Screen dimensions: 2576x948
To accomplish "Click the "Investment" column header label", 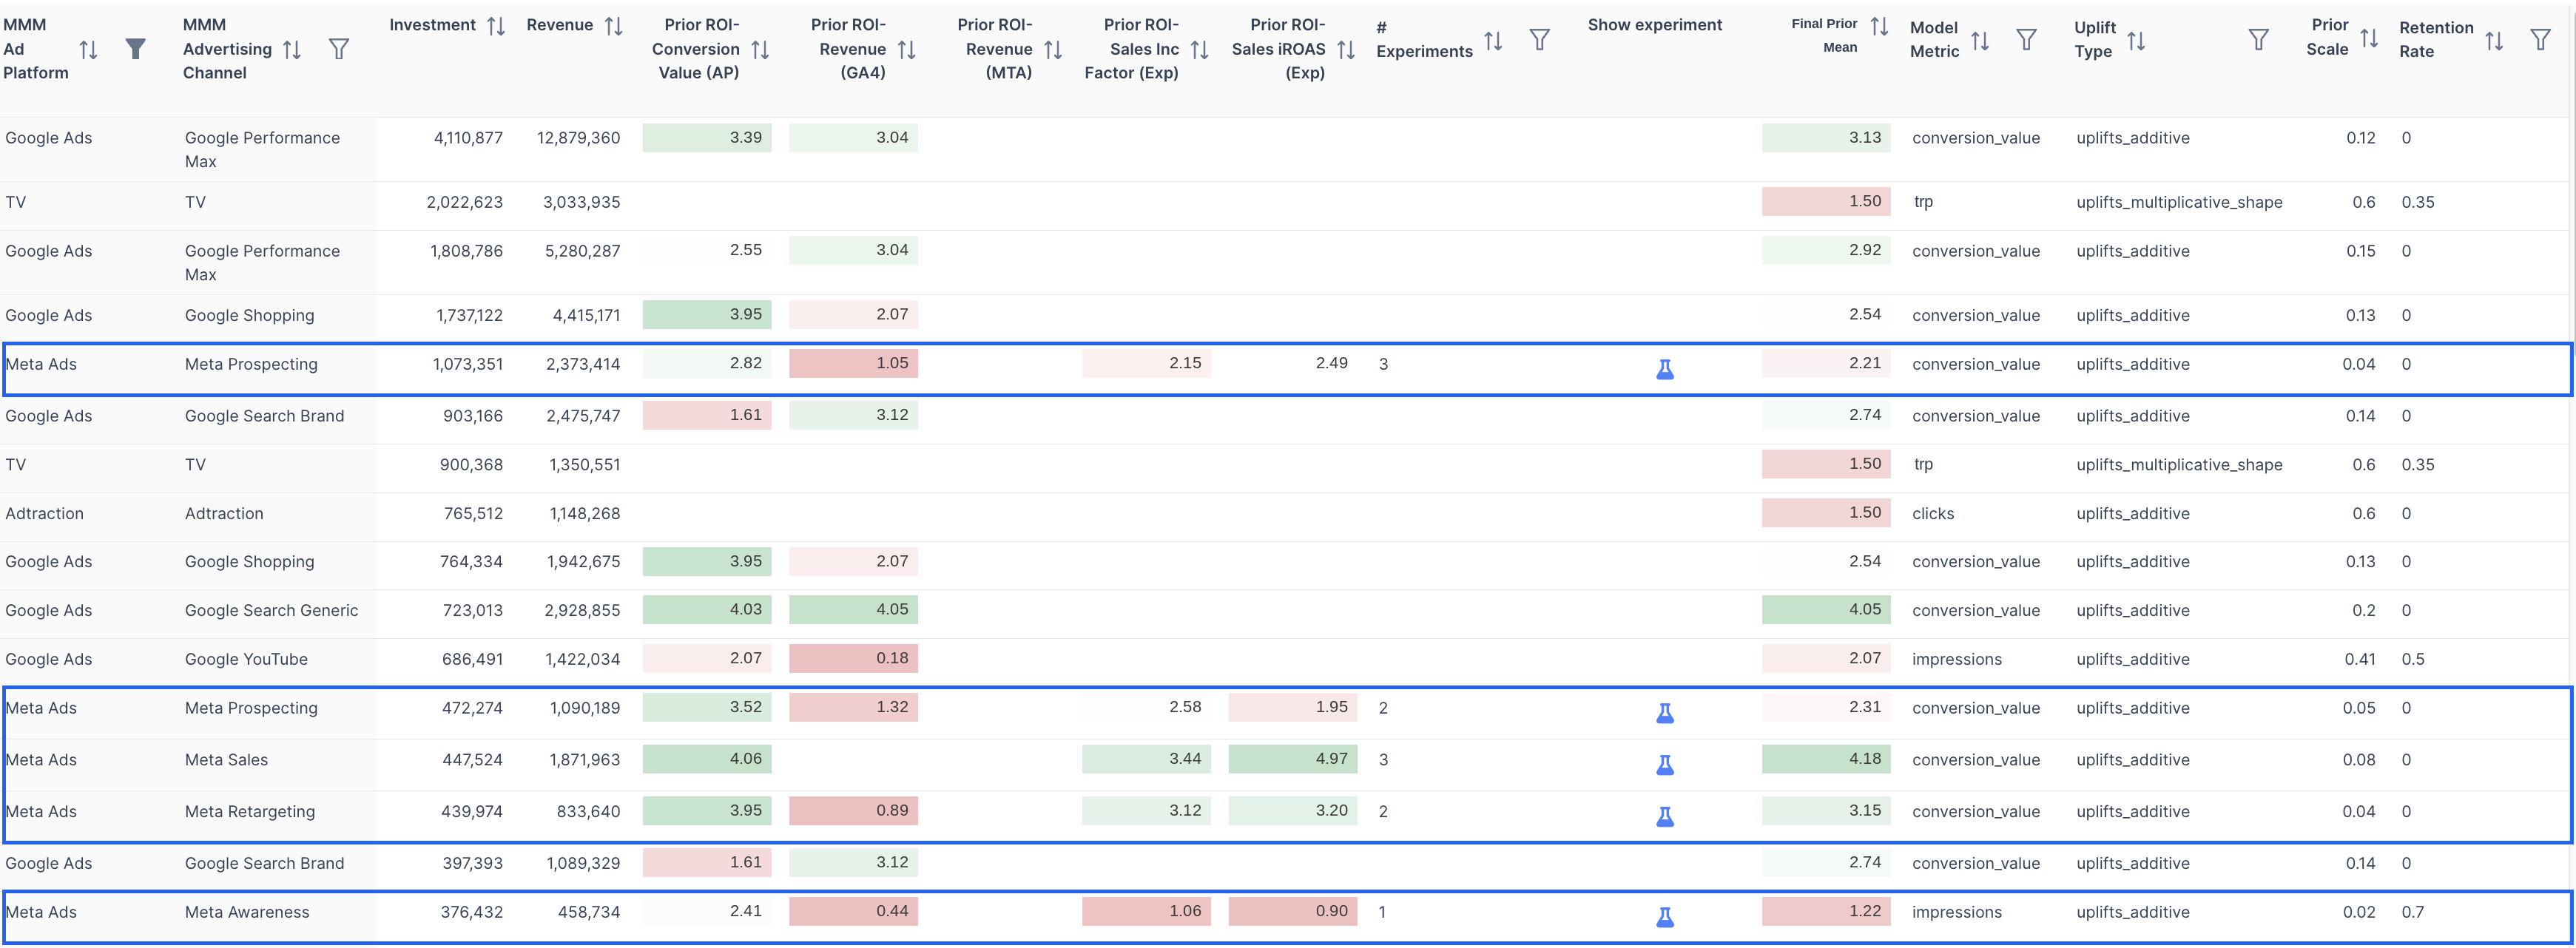I will [432, 25].
